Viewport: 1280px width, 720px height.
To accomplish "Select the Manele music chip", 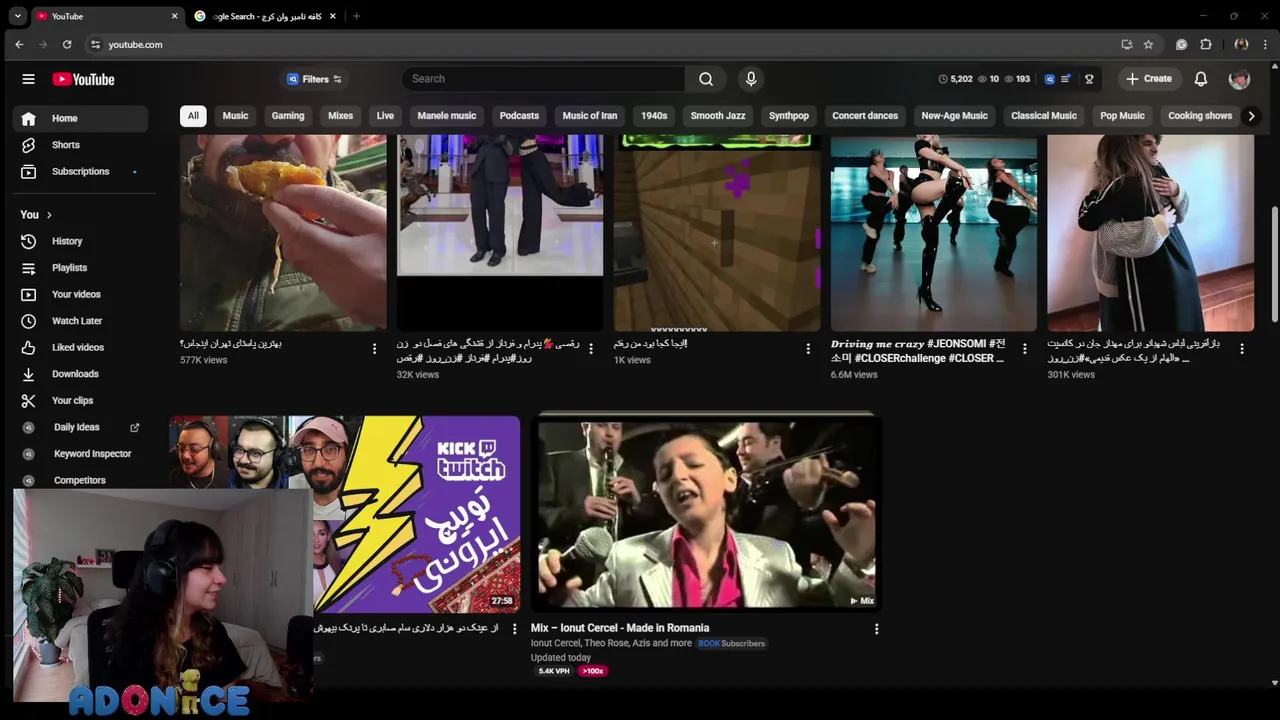I will tap(447, 116).
